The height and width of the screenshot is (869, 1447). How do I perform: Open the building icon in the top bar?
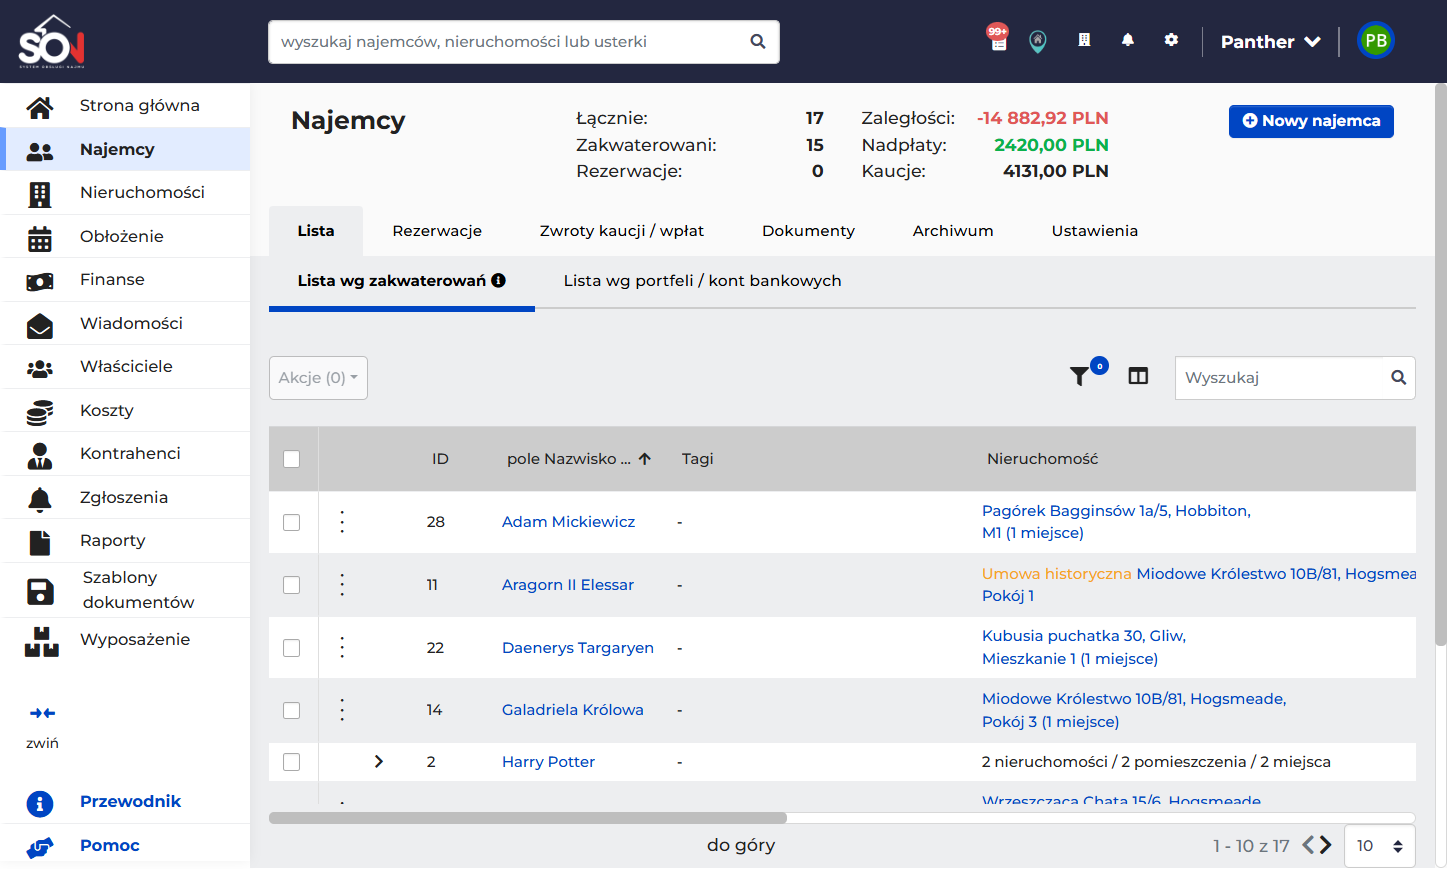[x=1084, y=40]
